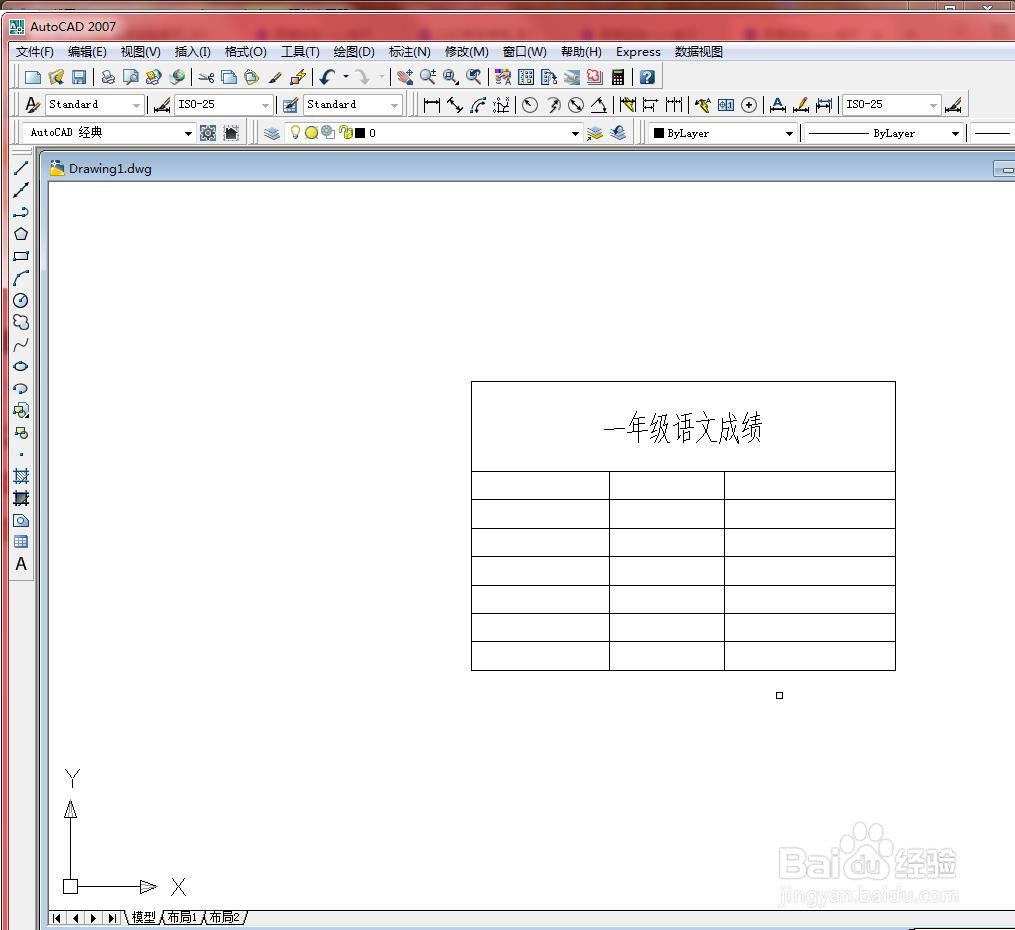Select the Aligned dimension tool
Screen dimensions: 1015x930
tap(455, 105)
